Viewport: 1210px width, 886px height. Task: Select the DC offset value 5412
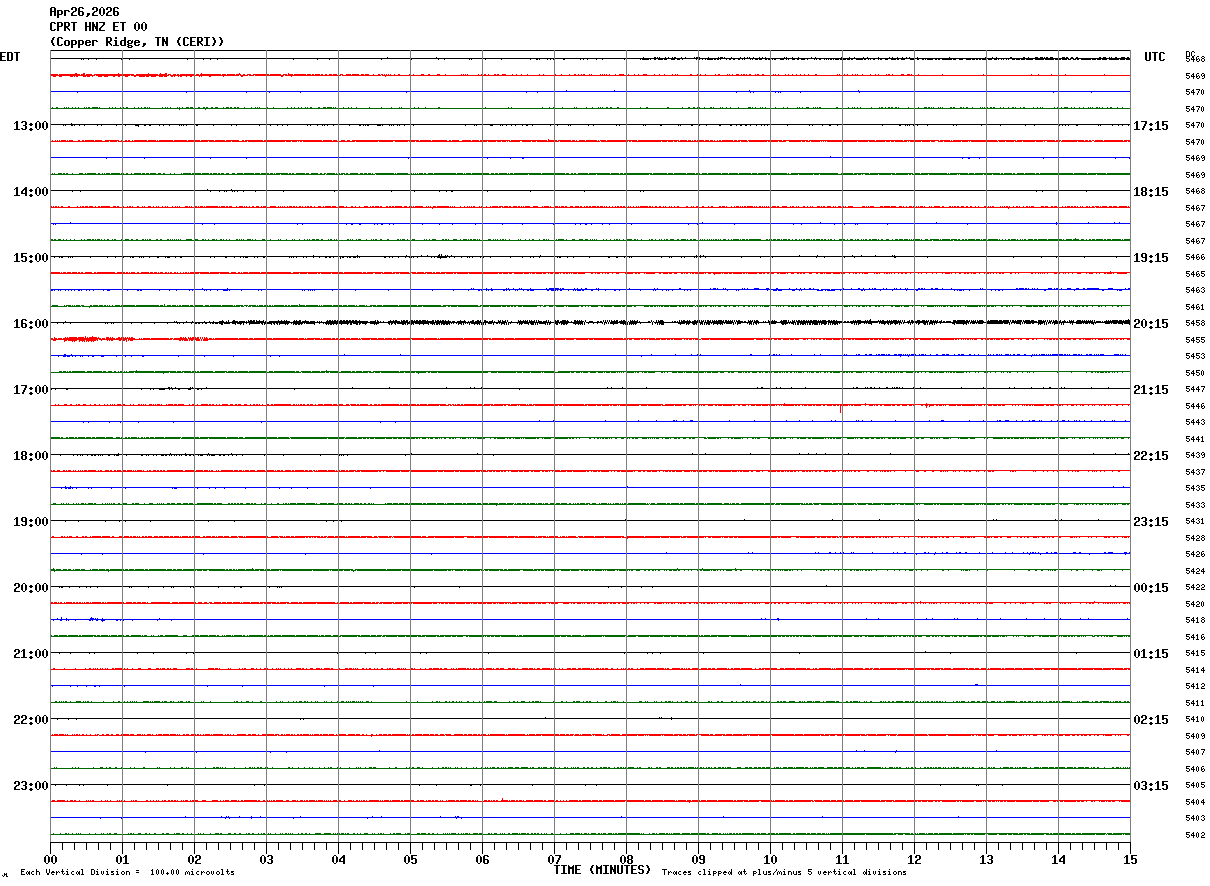tap(1195, 686)
